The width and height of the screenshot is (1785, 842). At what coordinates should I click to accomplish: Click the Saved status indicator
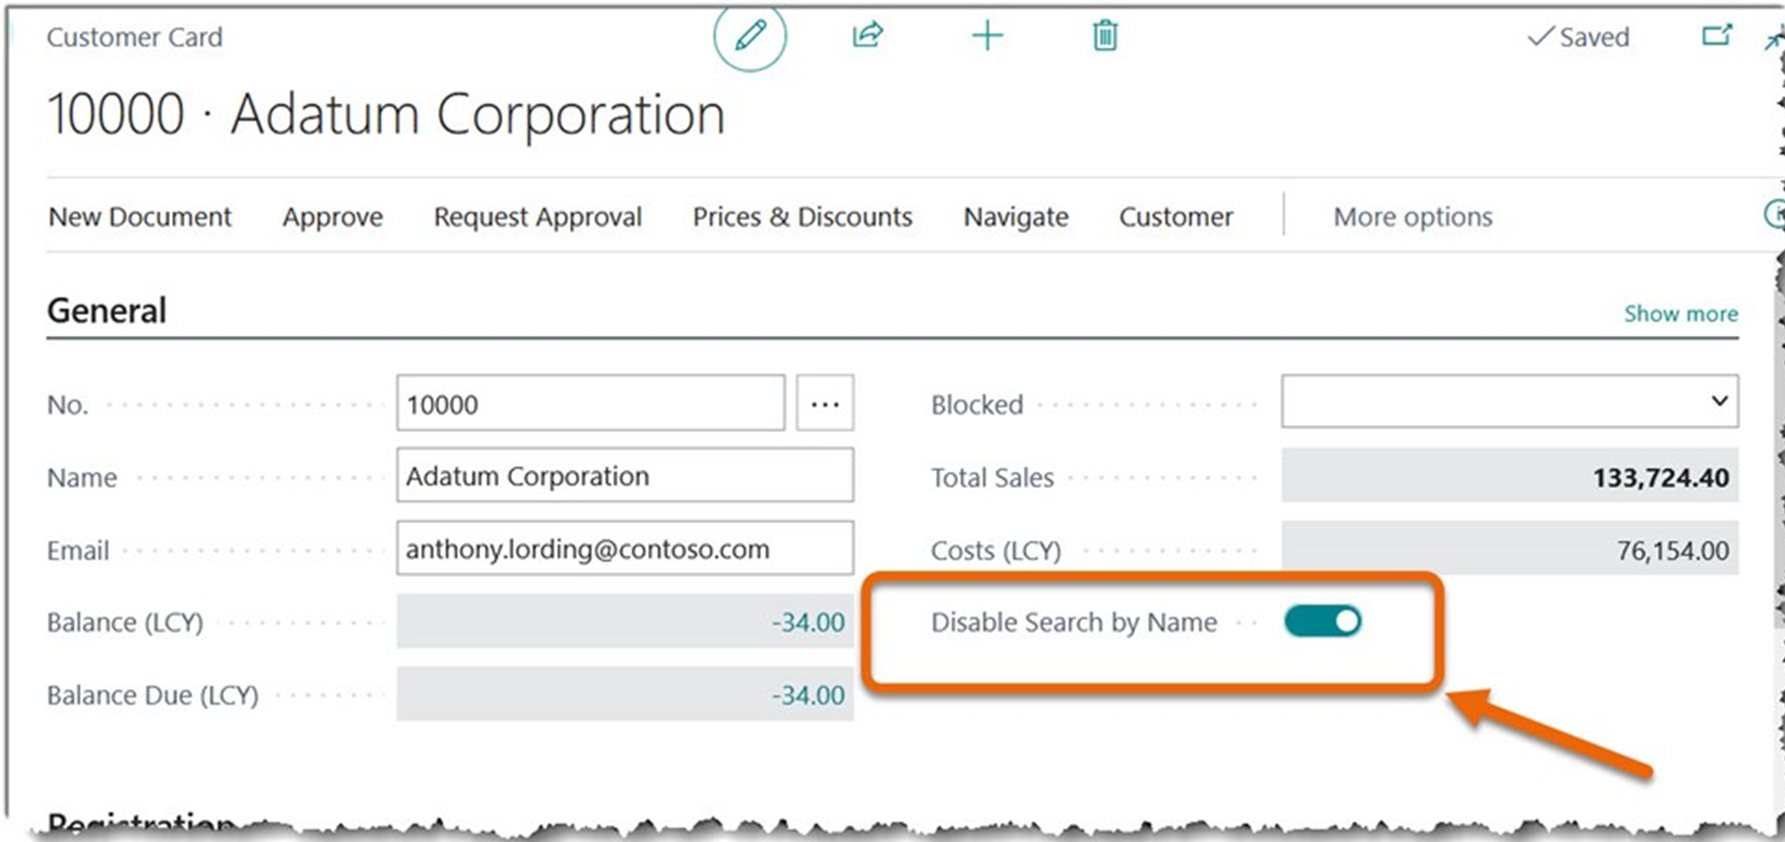click(1579, 37)
